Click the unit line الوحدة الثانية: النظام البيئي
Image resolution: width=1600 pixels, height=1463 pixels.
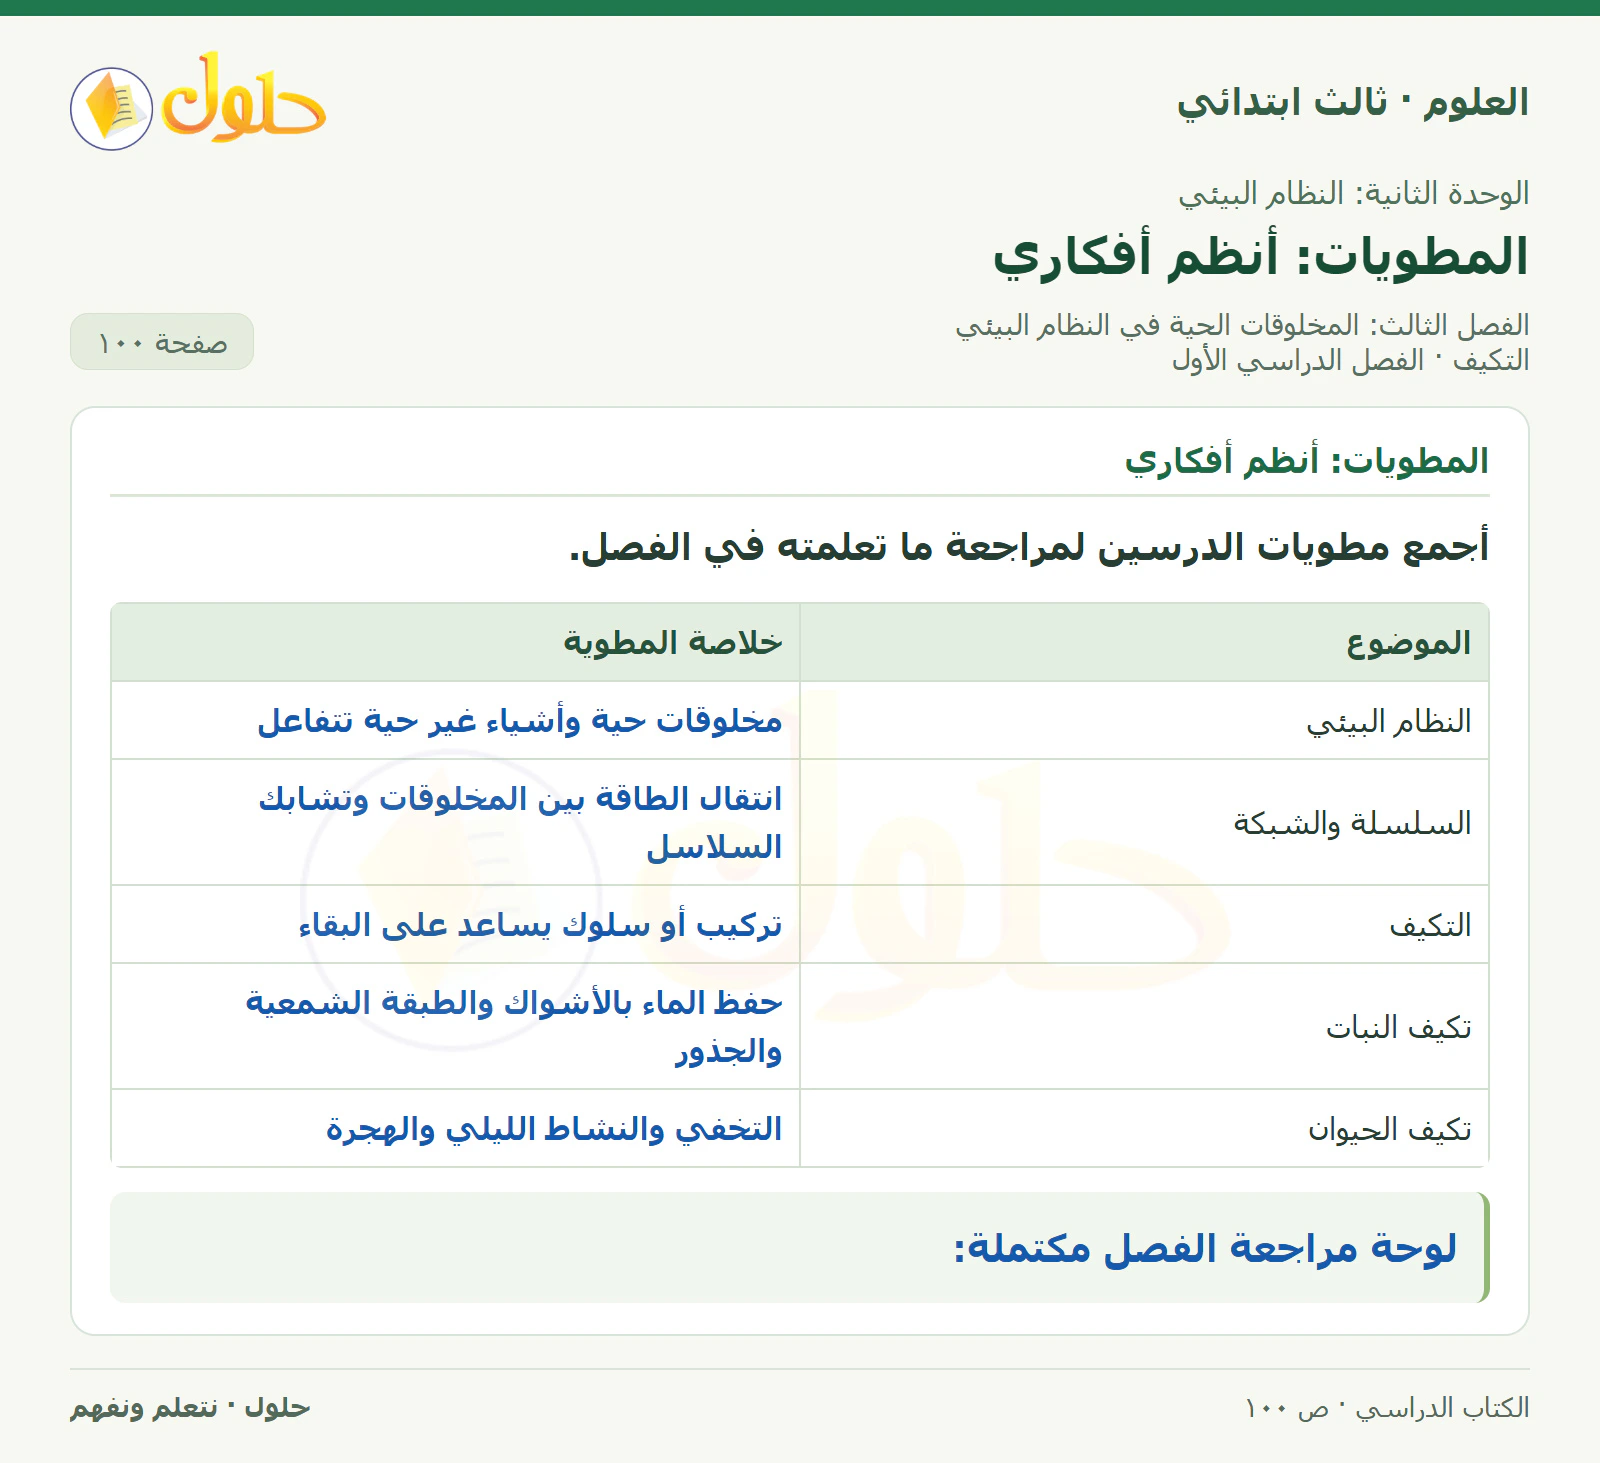point(1354,193)
